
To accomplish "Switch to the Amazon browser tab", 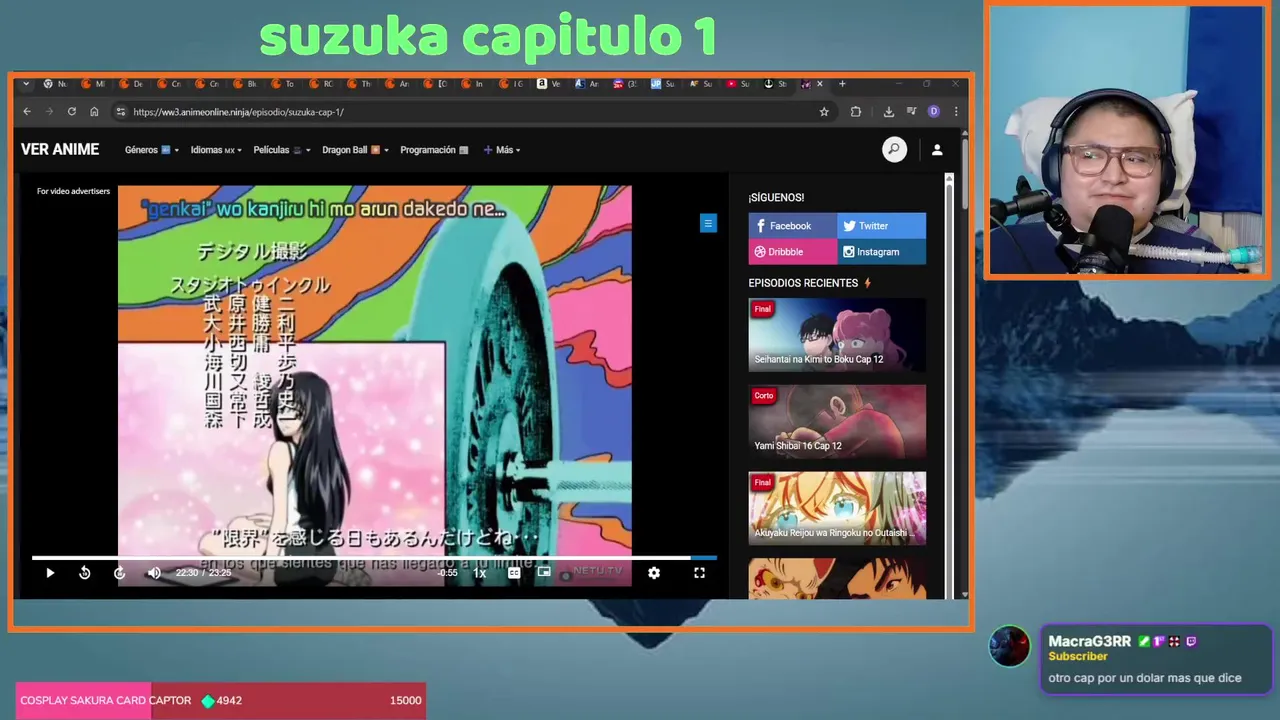I will (x=550, y=84).
